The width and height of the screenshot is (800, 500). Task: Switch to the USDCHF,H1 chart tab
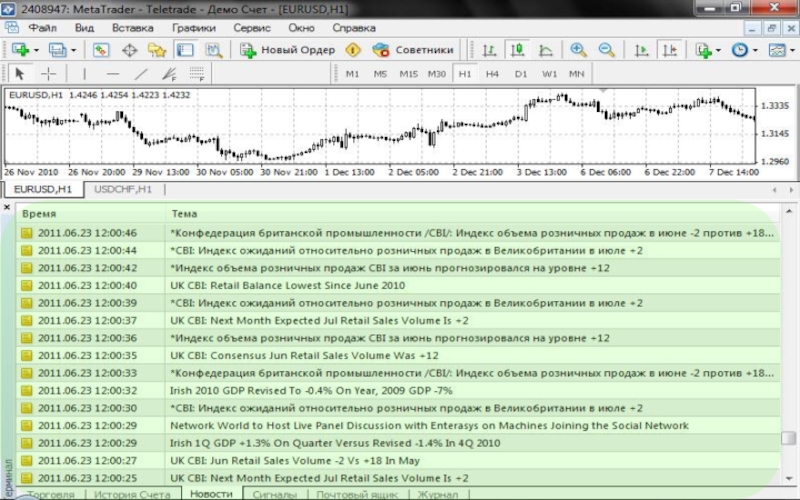(x=123, y=189)
